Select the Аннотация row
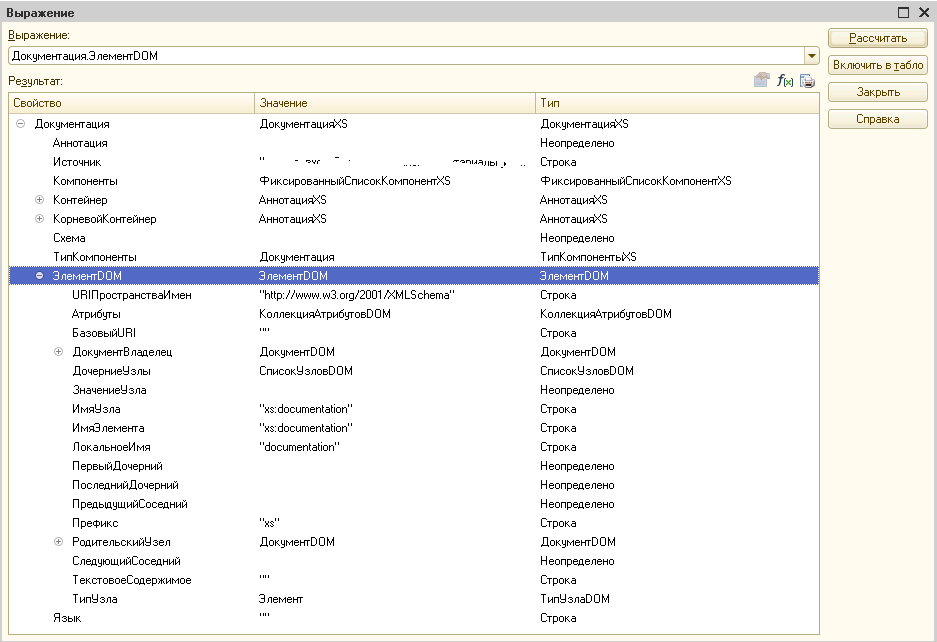This screenshot has width=937, height=642. coord(414,143)
